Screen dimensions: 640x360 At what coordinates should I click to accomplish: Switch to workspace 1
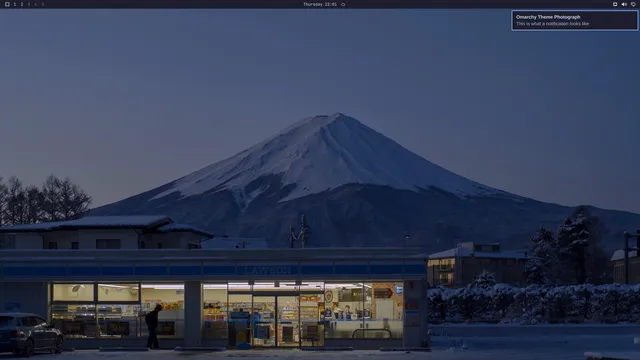(x=15, y=4)
